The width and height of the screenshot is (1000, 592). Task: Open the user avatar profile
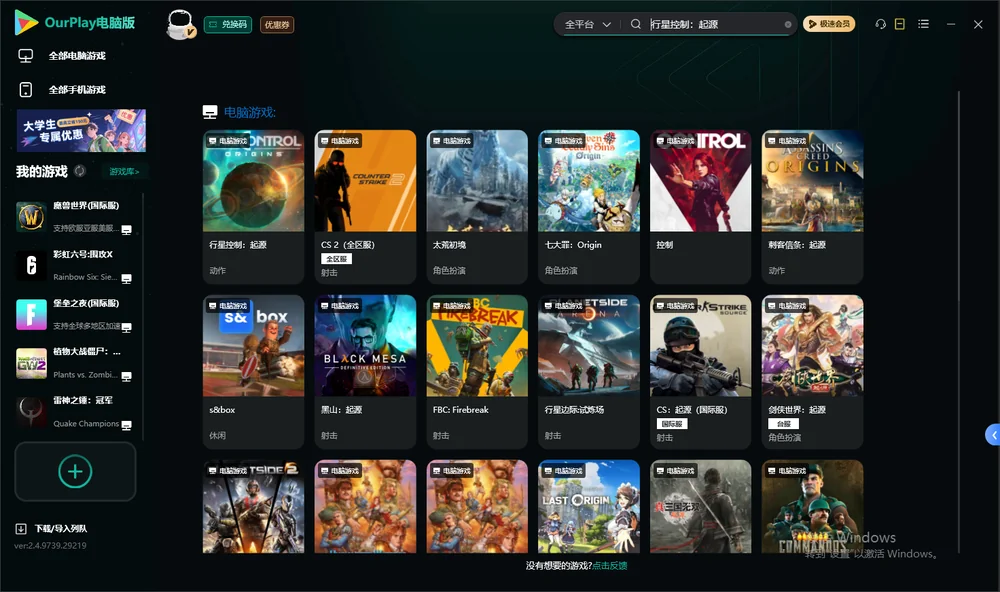180,24
